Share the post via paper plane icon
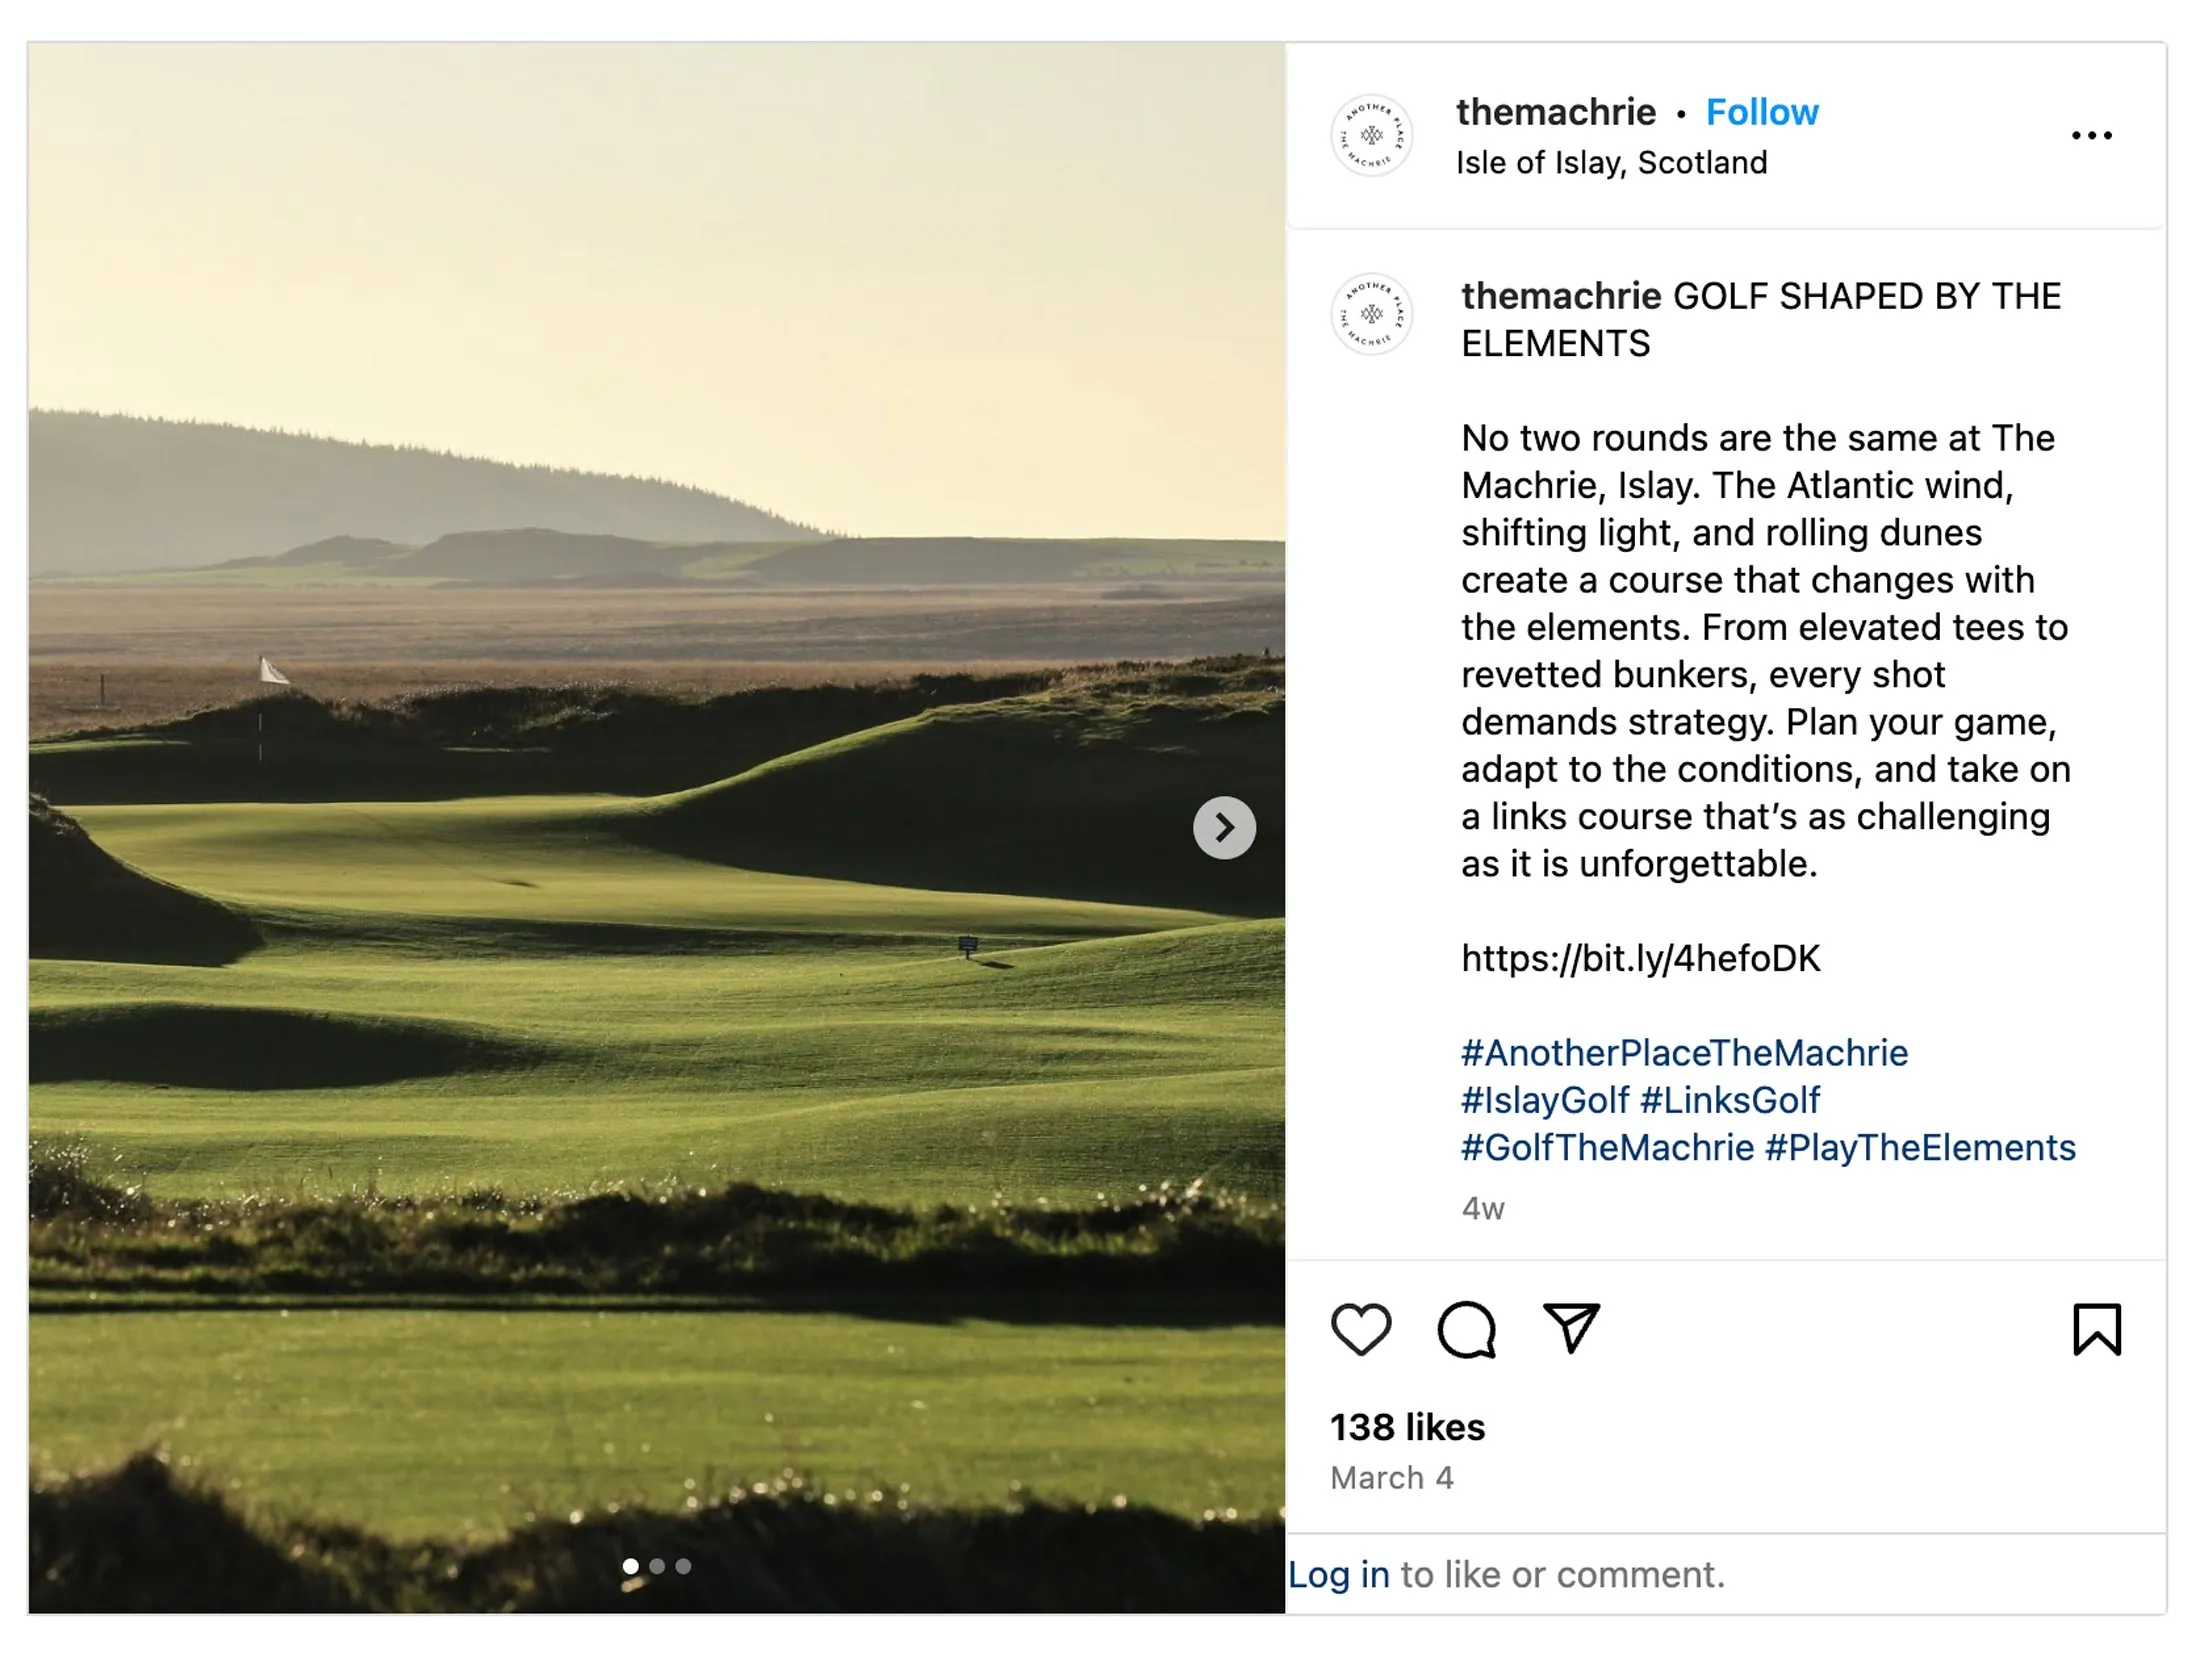2200x1653 pixels. [x=1571, y=1328]
